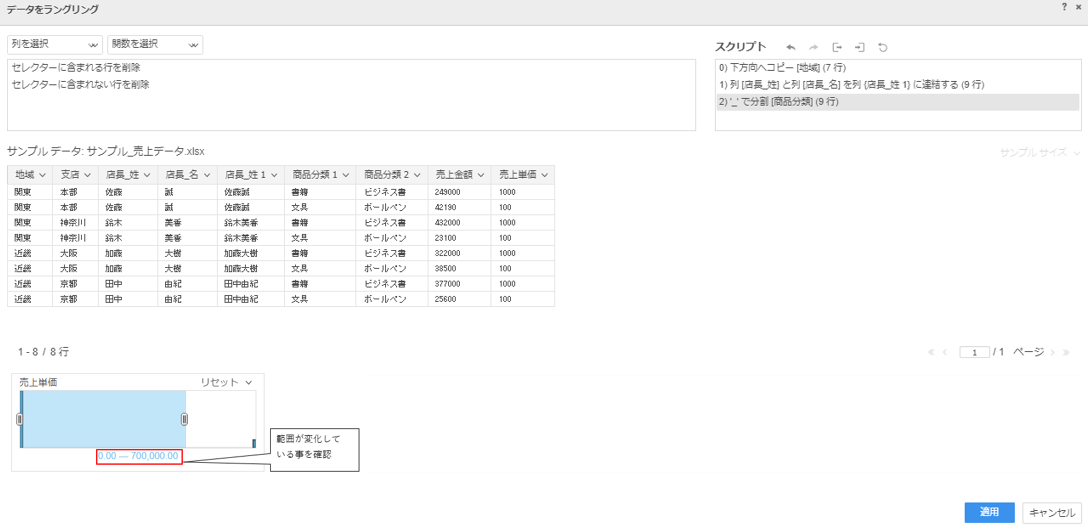Open 売上単価 column header menu
This screenshot has height=525, width=1088.
pos(545,175)
